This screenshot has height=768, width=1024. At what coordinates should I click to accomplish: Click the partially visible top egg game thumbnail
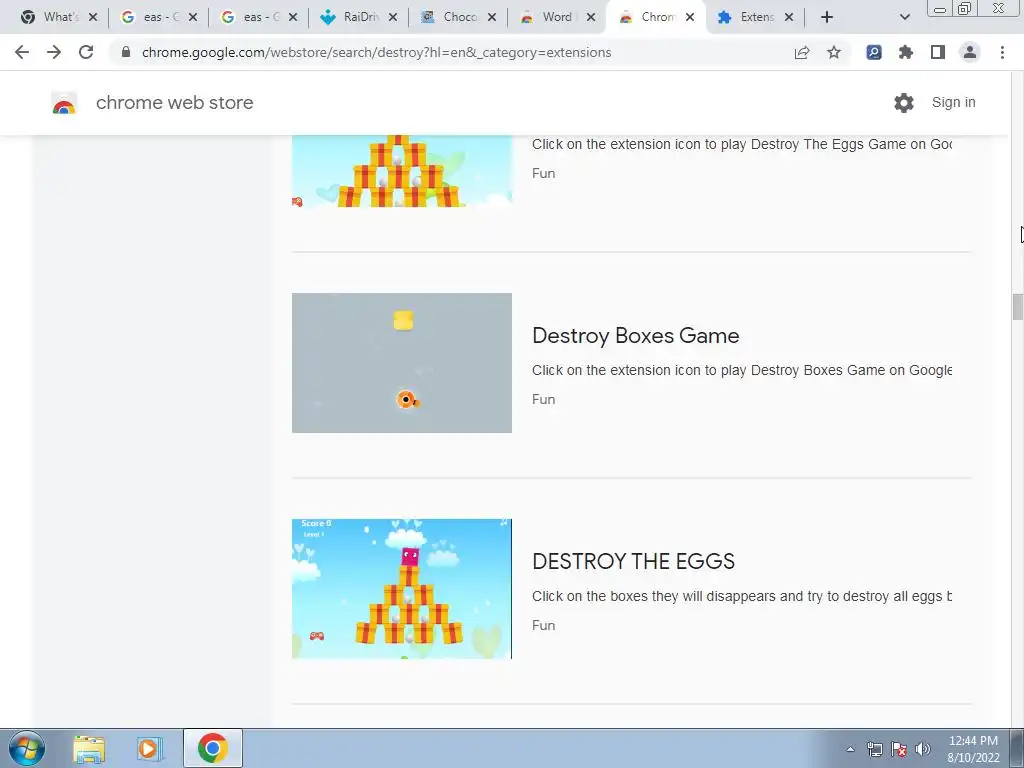coord(402,171)
